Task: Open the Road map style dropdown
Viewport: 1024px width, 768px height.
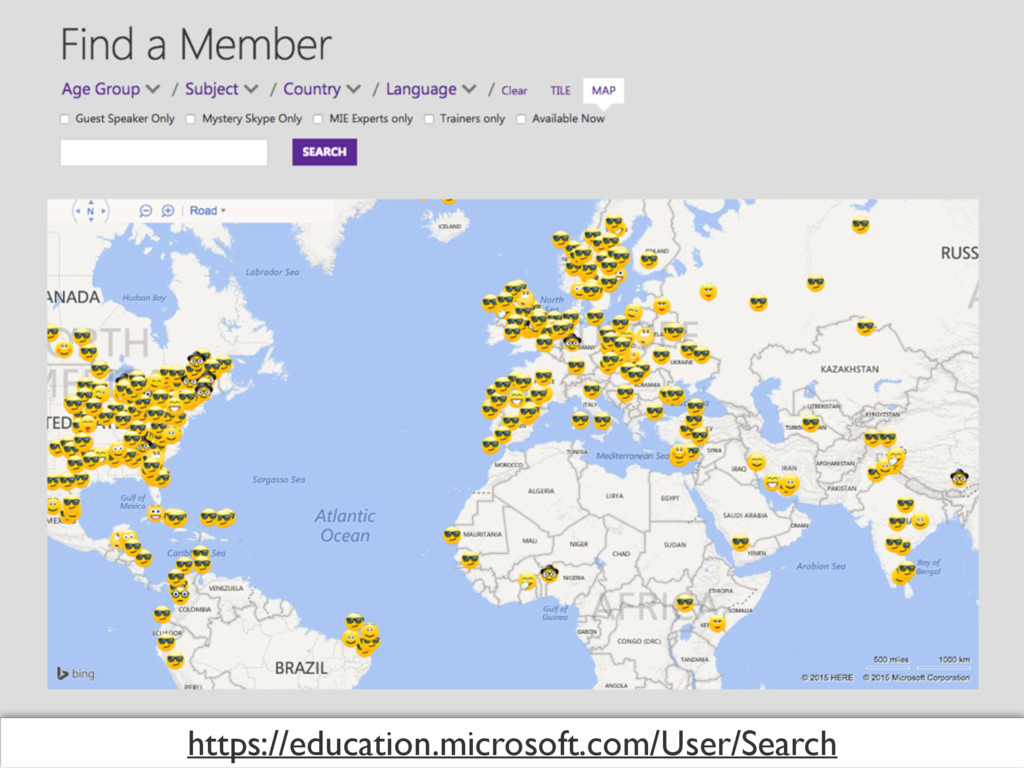Action: 208,211
